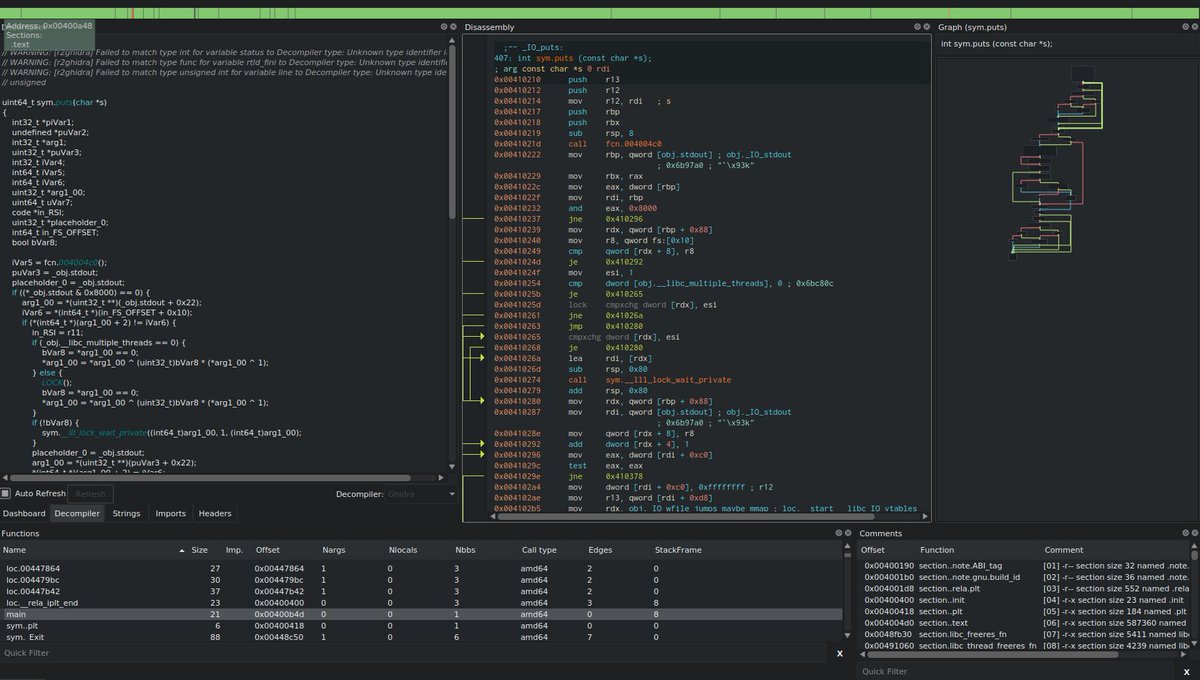
Task: Click the 'int sym.puts (const char *s);' graph header
Action: tap(997, 44)
